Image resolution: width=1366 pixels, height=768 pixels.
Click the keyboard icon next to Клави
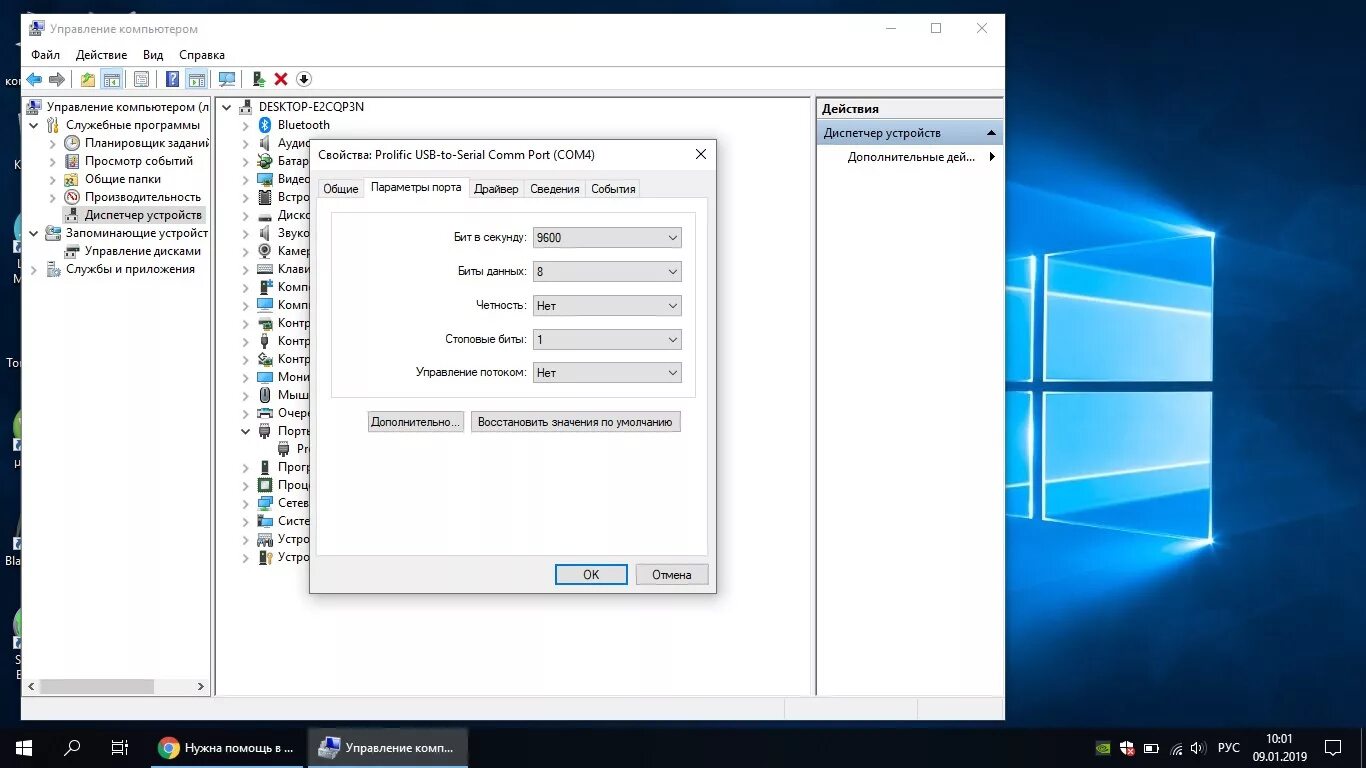click(x=265, y=269)
